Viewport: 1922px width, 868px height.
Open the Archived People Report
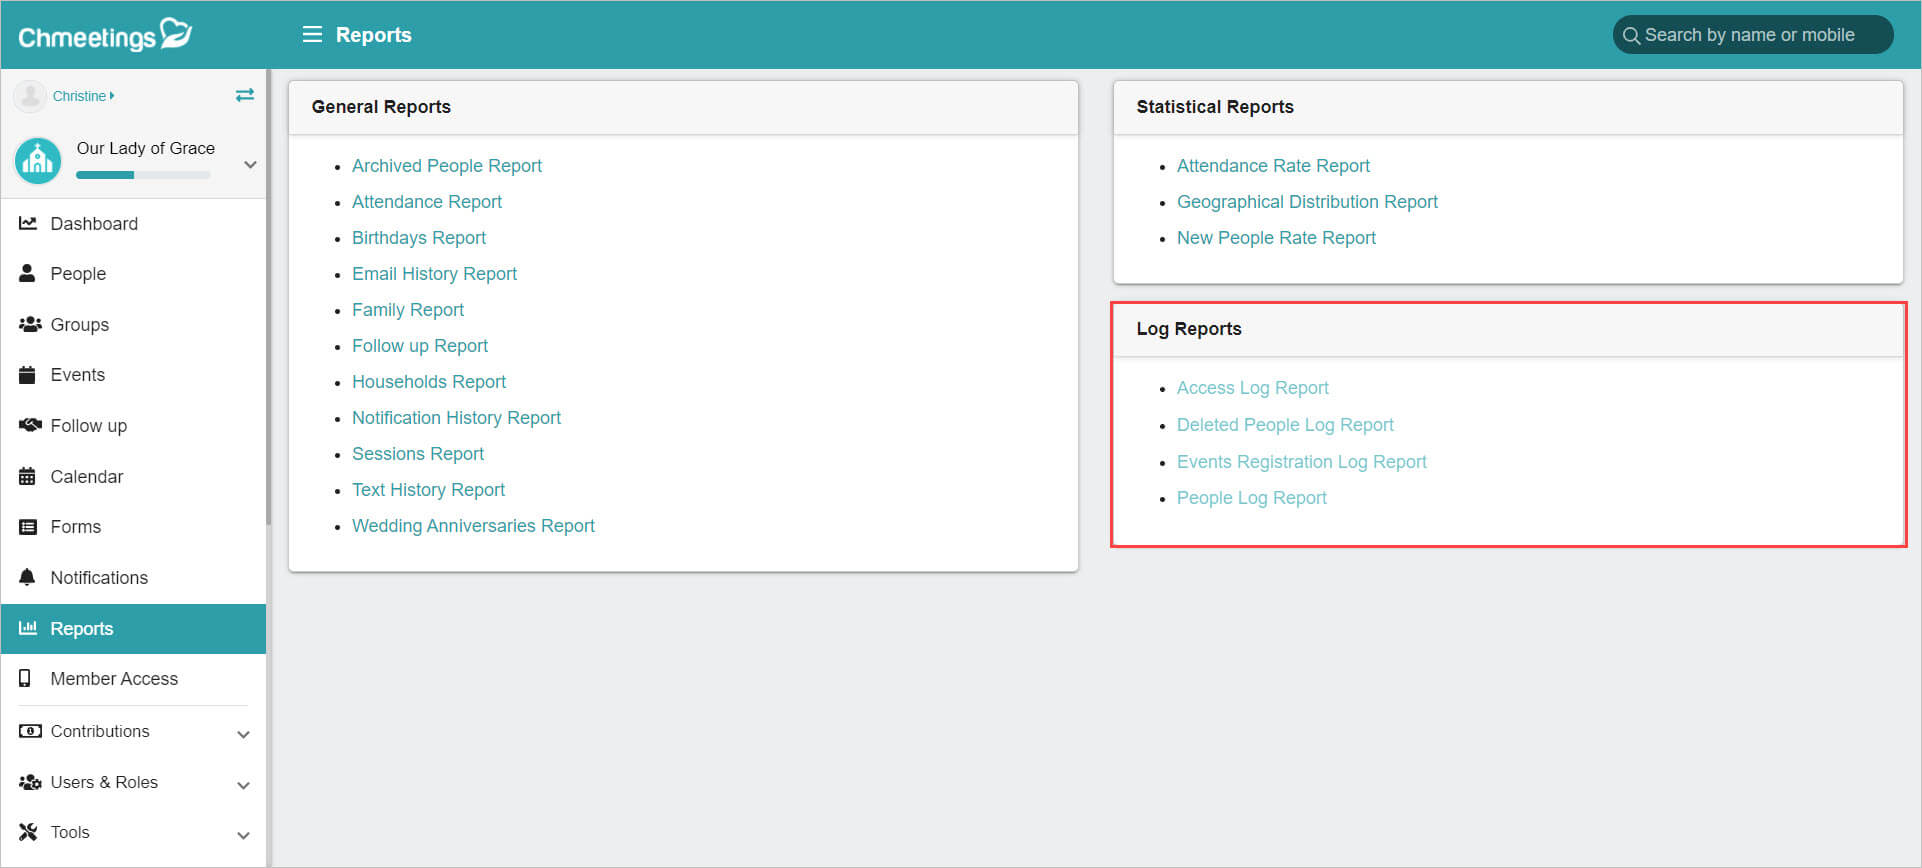tap(446, 166)
